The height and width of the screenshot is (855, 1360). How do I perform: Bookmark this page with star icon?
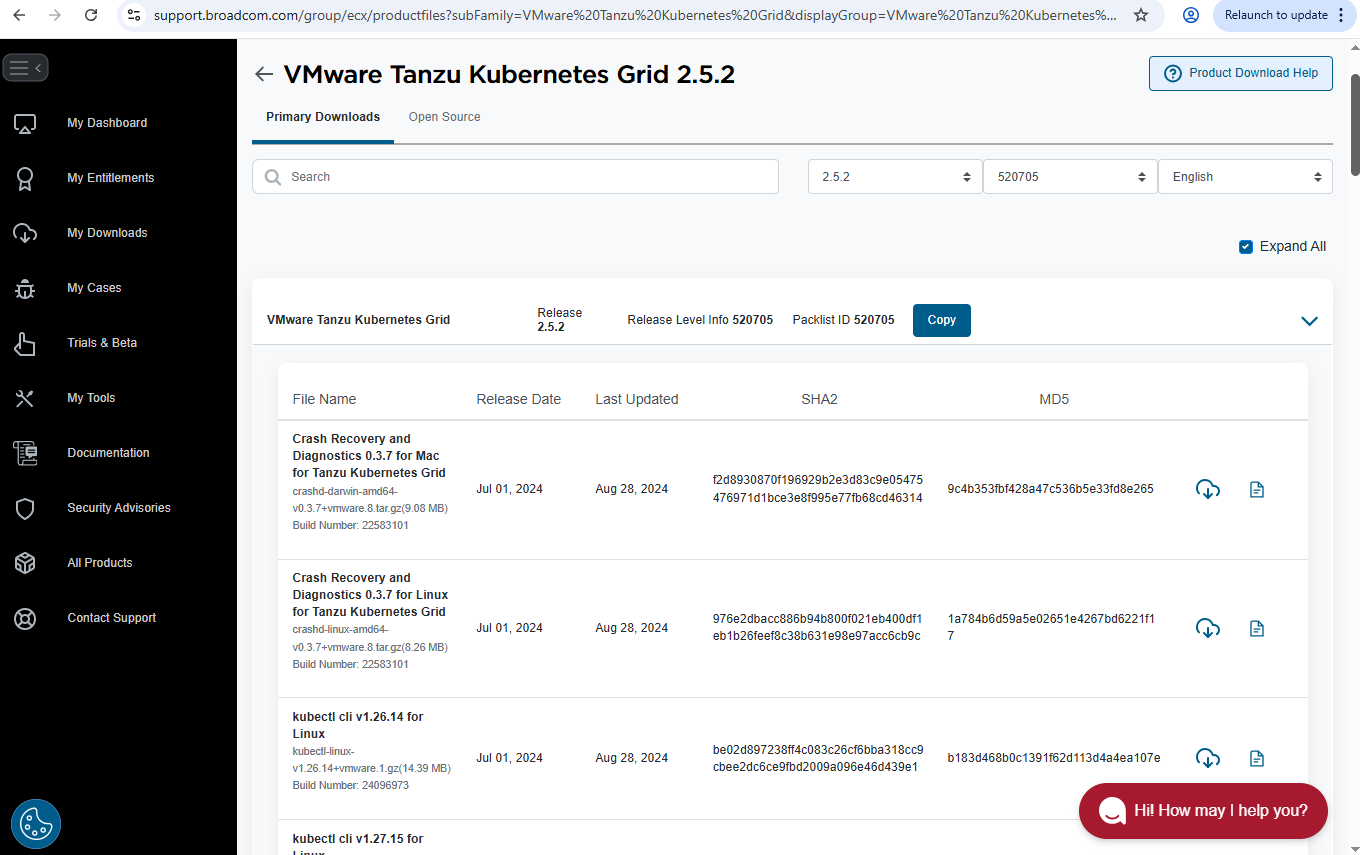[x=1141, y=15]
